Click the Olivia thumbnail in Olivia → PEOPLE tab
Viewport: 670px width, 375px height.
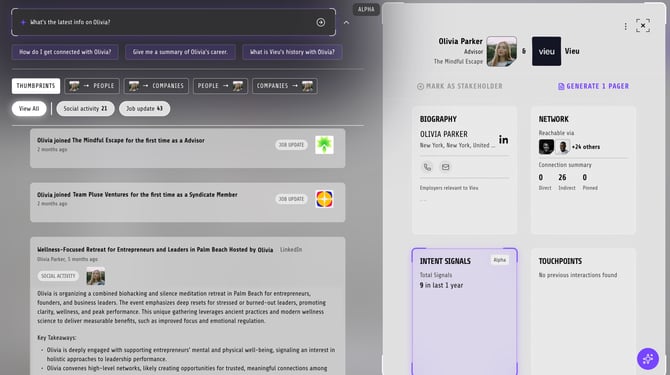tap(74, 86)
